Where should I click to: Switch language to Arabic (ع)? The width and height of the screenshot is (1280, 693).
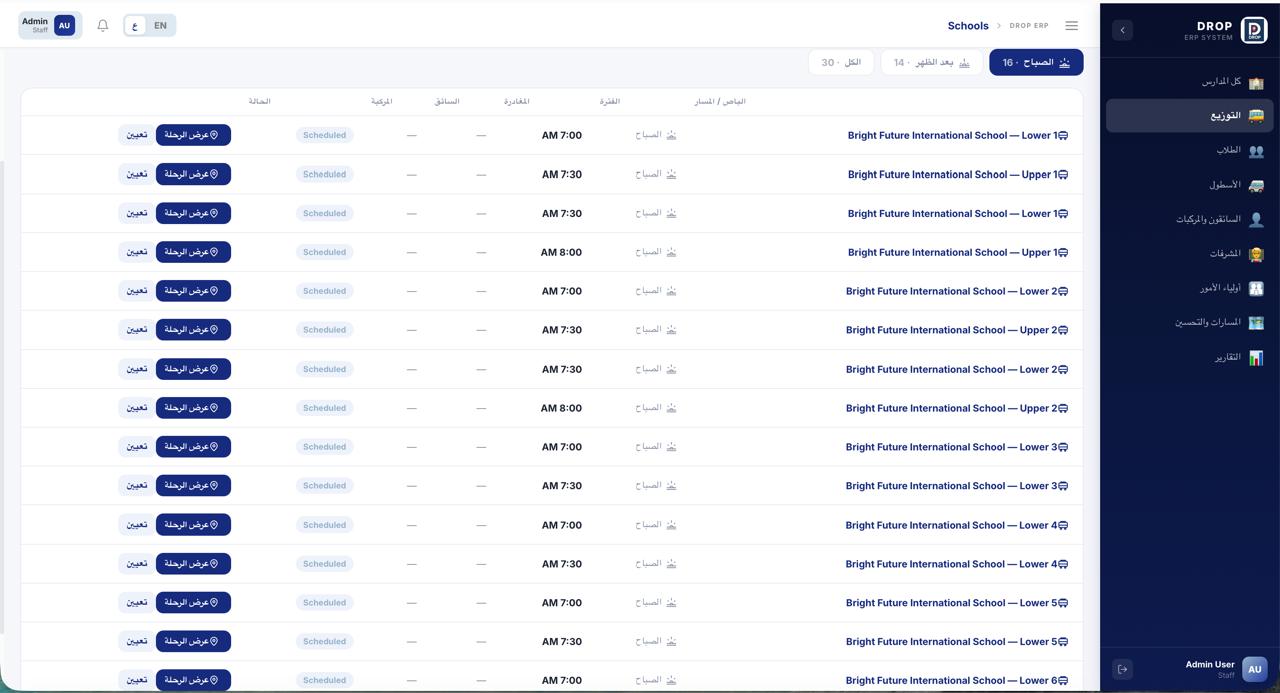pos(135,26)
